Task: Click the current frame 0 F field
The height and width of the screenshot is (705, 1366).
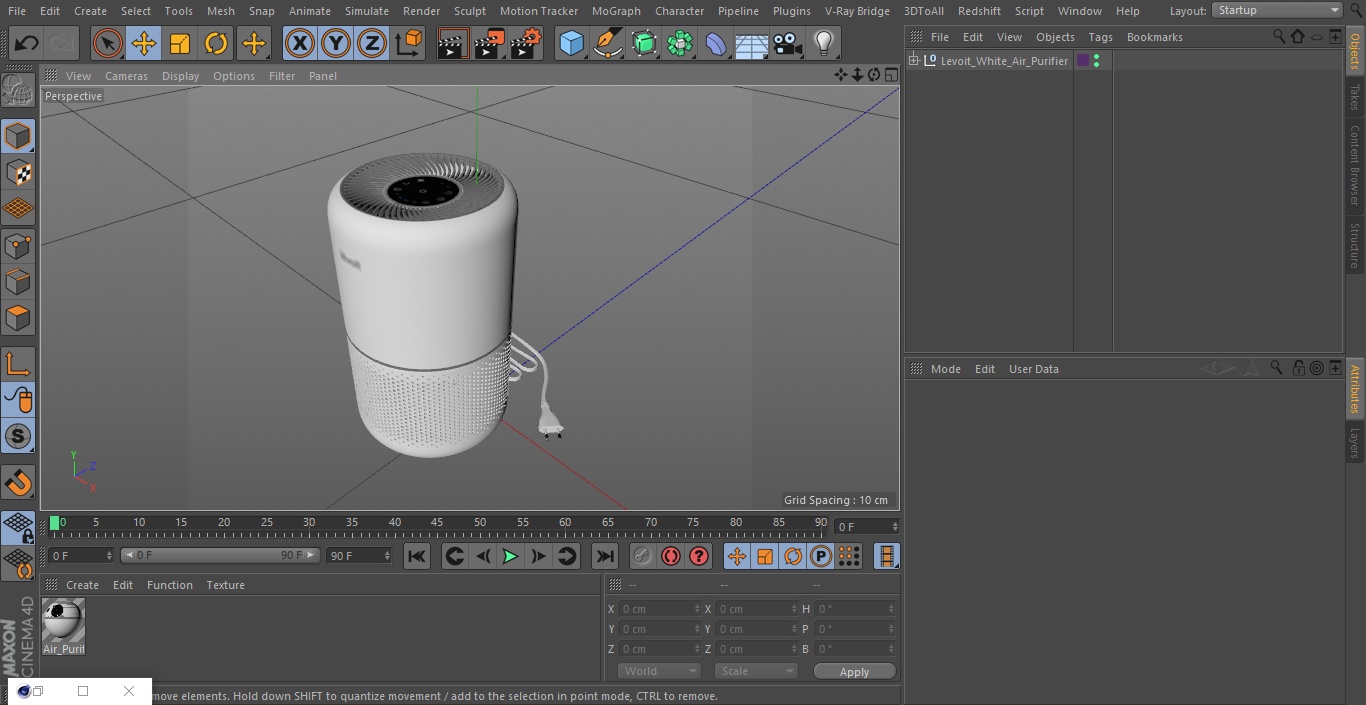Action: [867, 526]
